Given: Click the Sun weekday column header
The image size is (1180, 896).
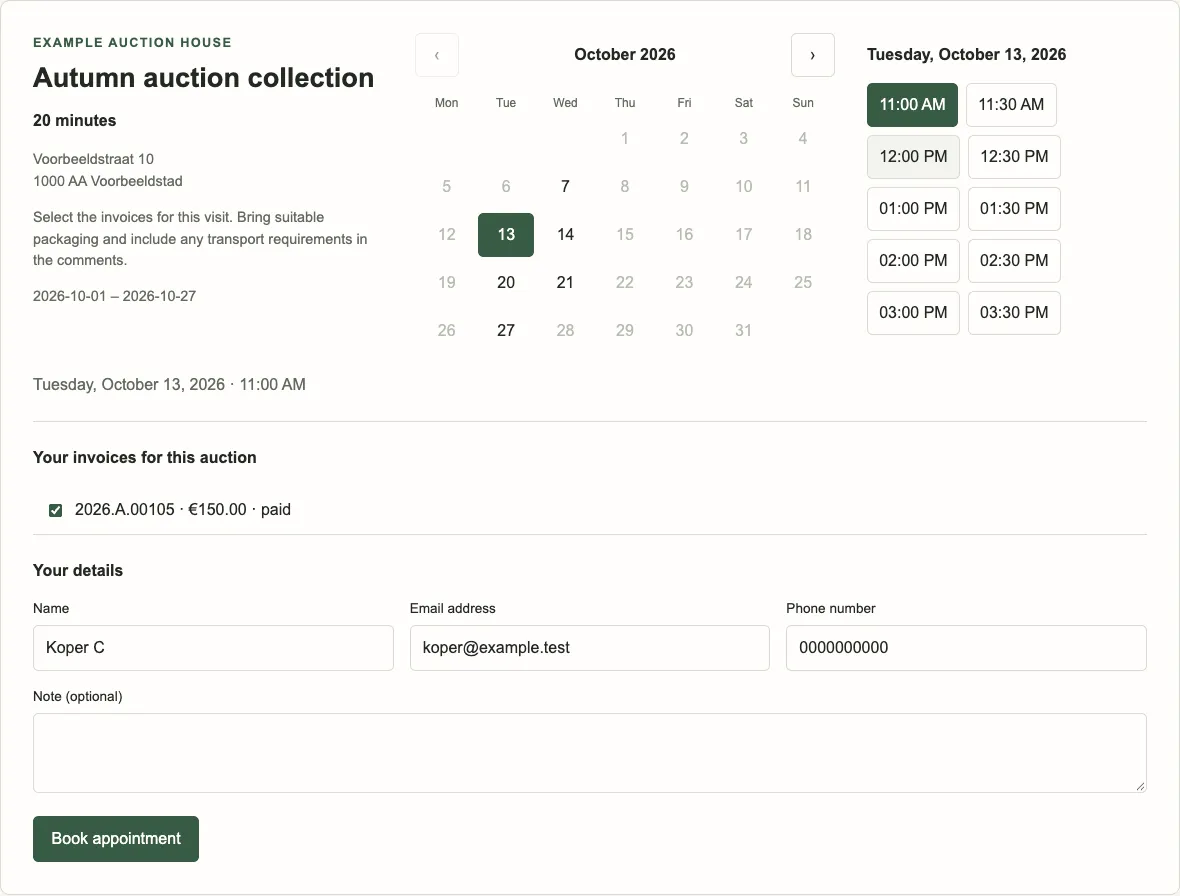Looking at the screenshot, I should pos(803,103).
